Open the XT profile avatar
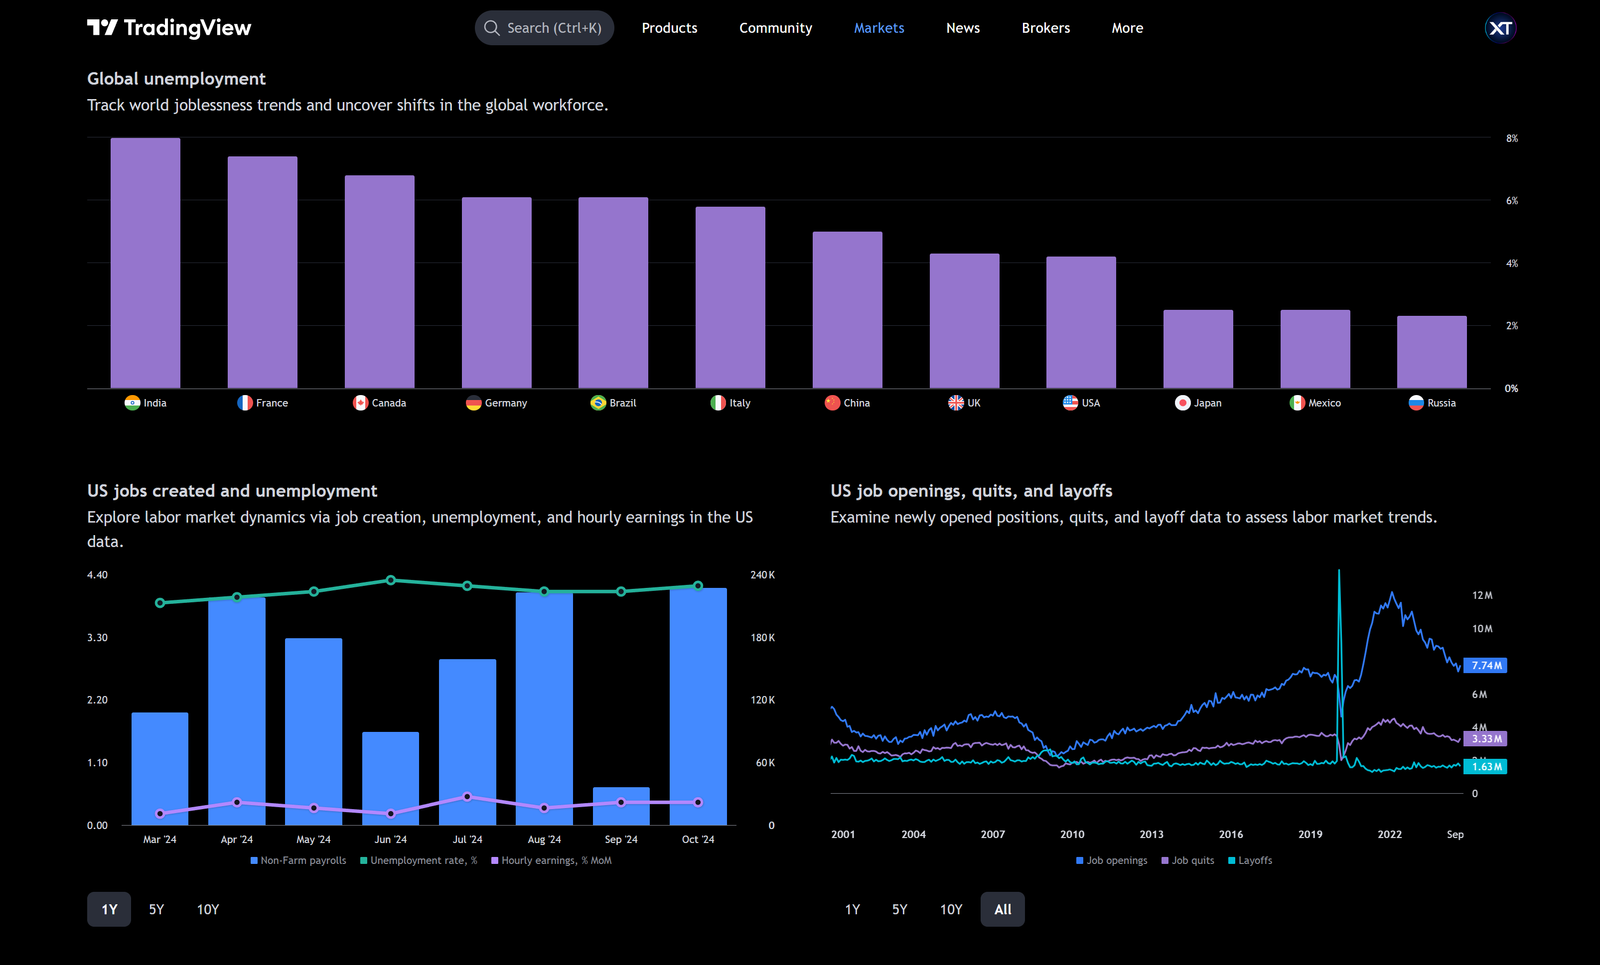Screen dimensions: 1600x965 (1500, 27)
